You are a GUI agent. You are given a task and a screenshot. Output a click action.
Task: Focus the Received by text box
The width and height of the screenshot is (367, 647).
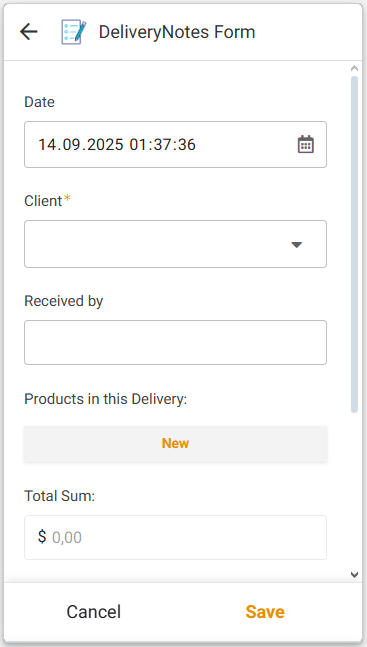coord(175,342)
